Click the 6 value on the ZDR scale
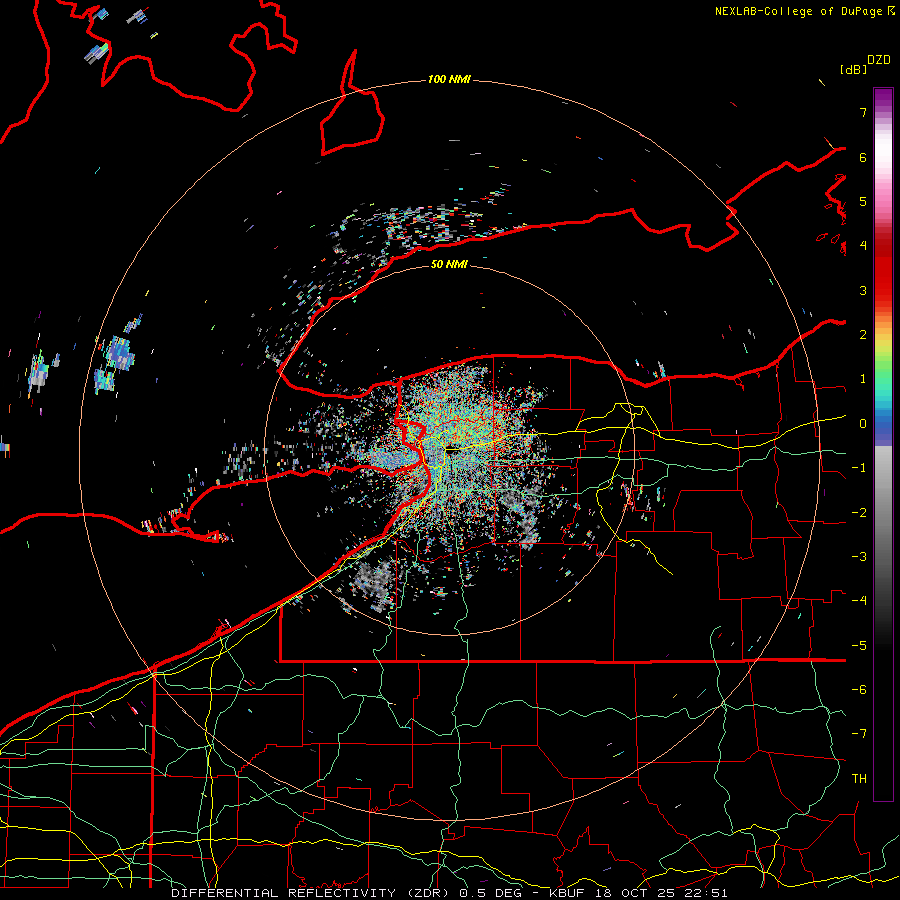900x900 pixels. (863, 157)
